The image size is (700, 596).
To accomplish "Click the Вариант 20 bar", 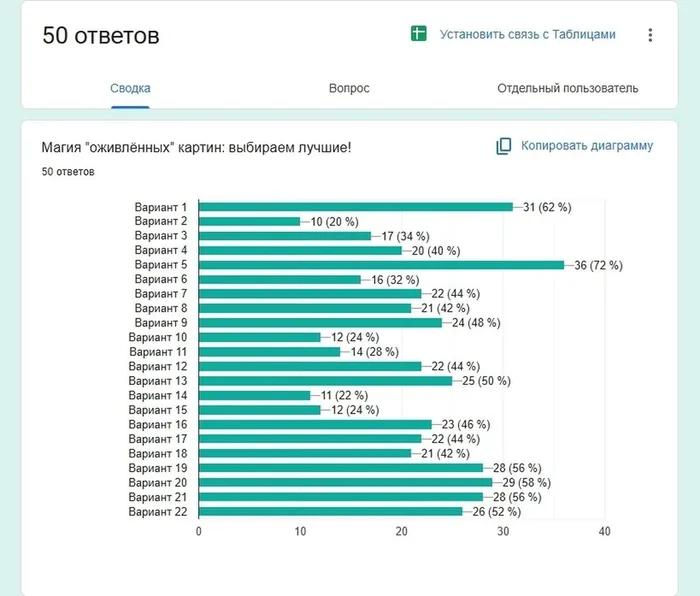I will 345,483.
